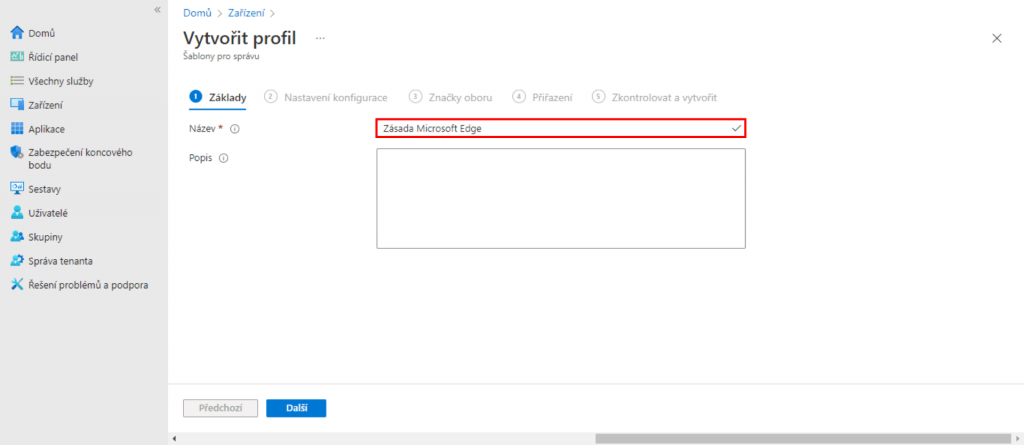
Task: Show info tooltip next to Název
Action: (235, 129)
